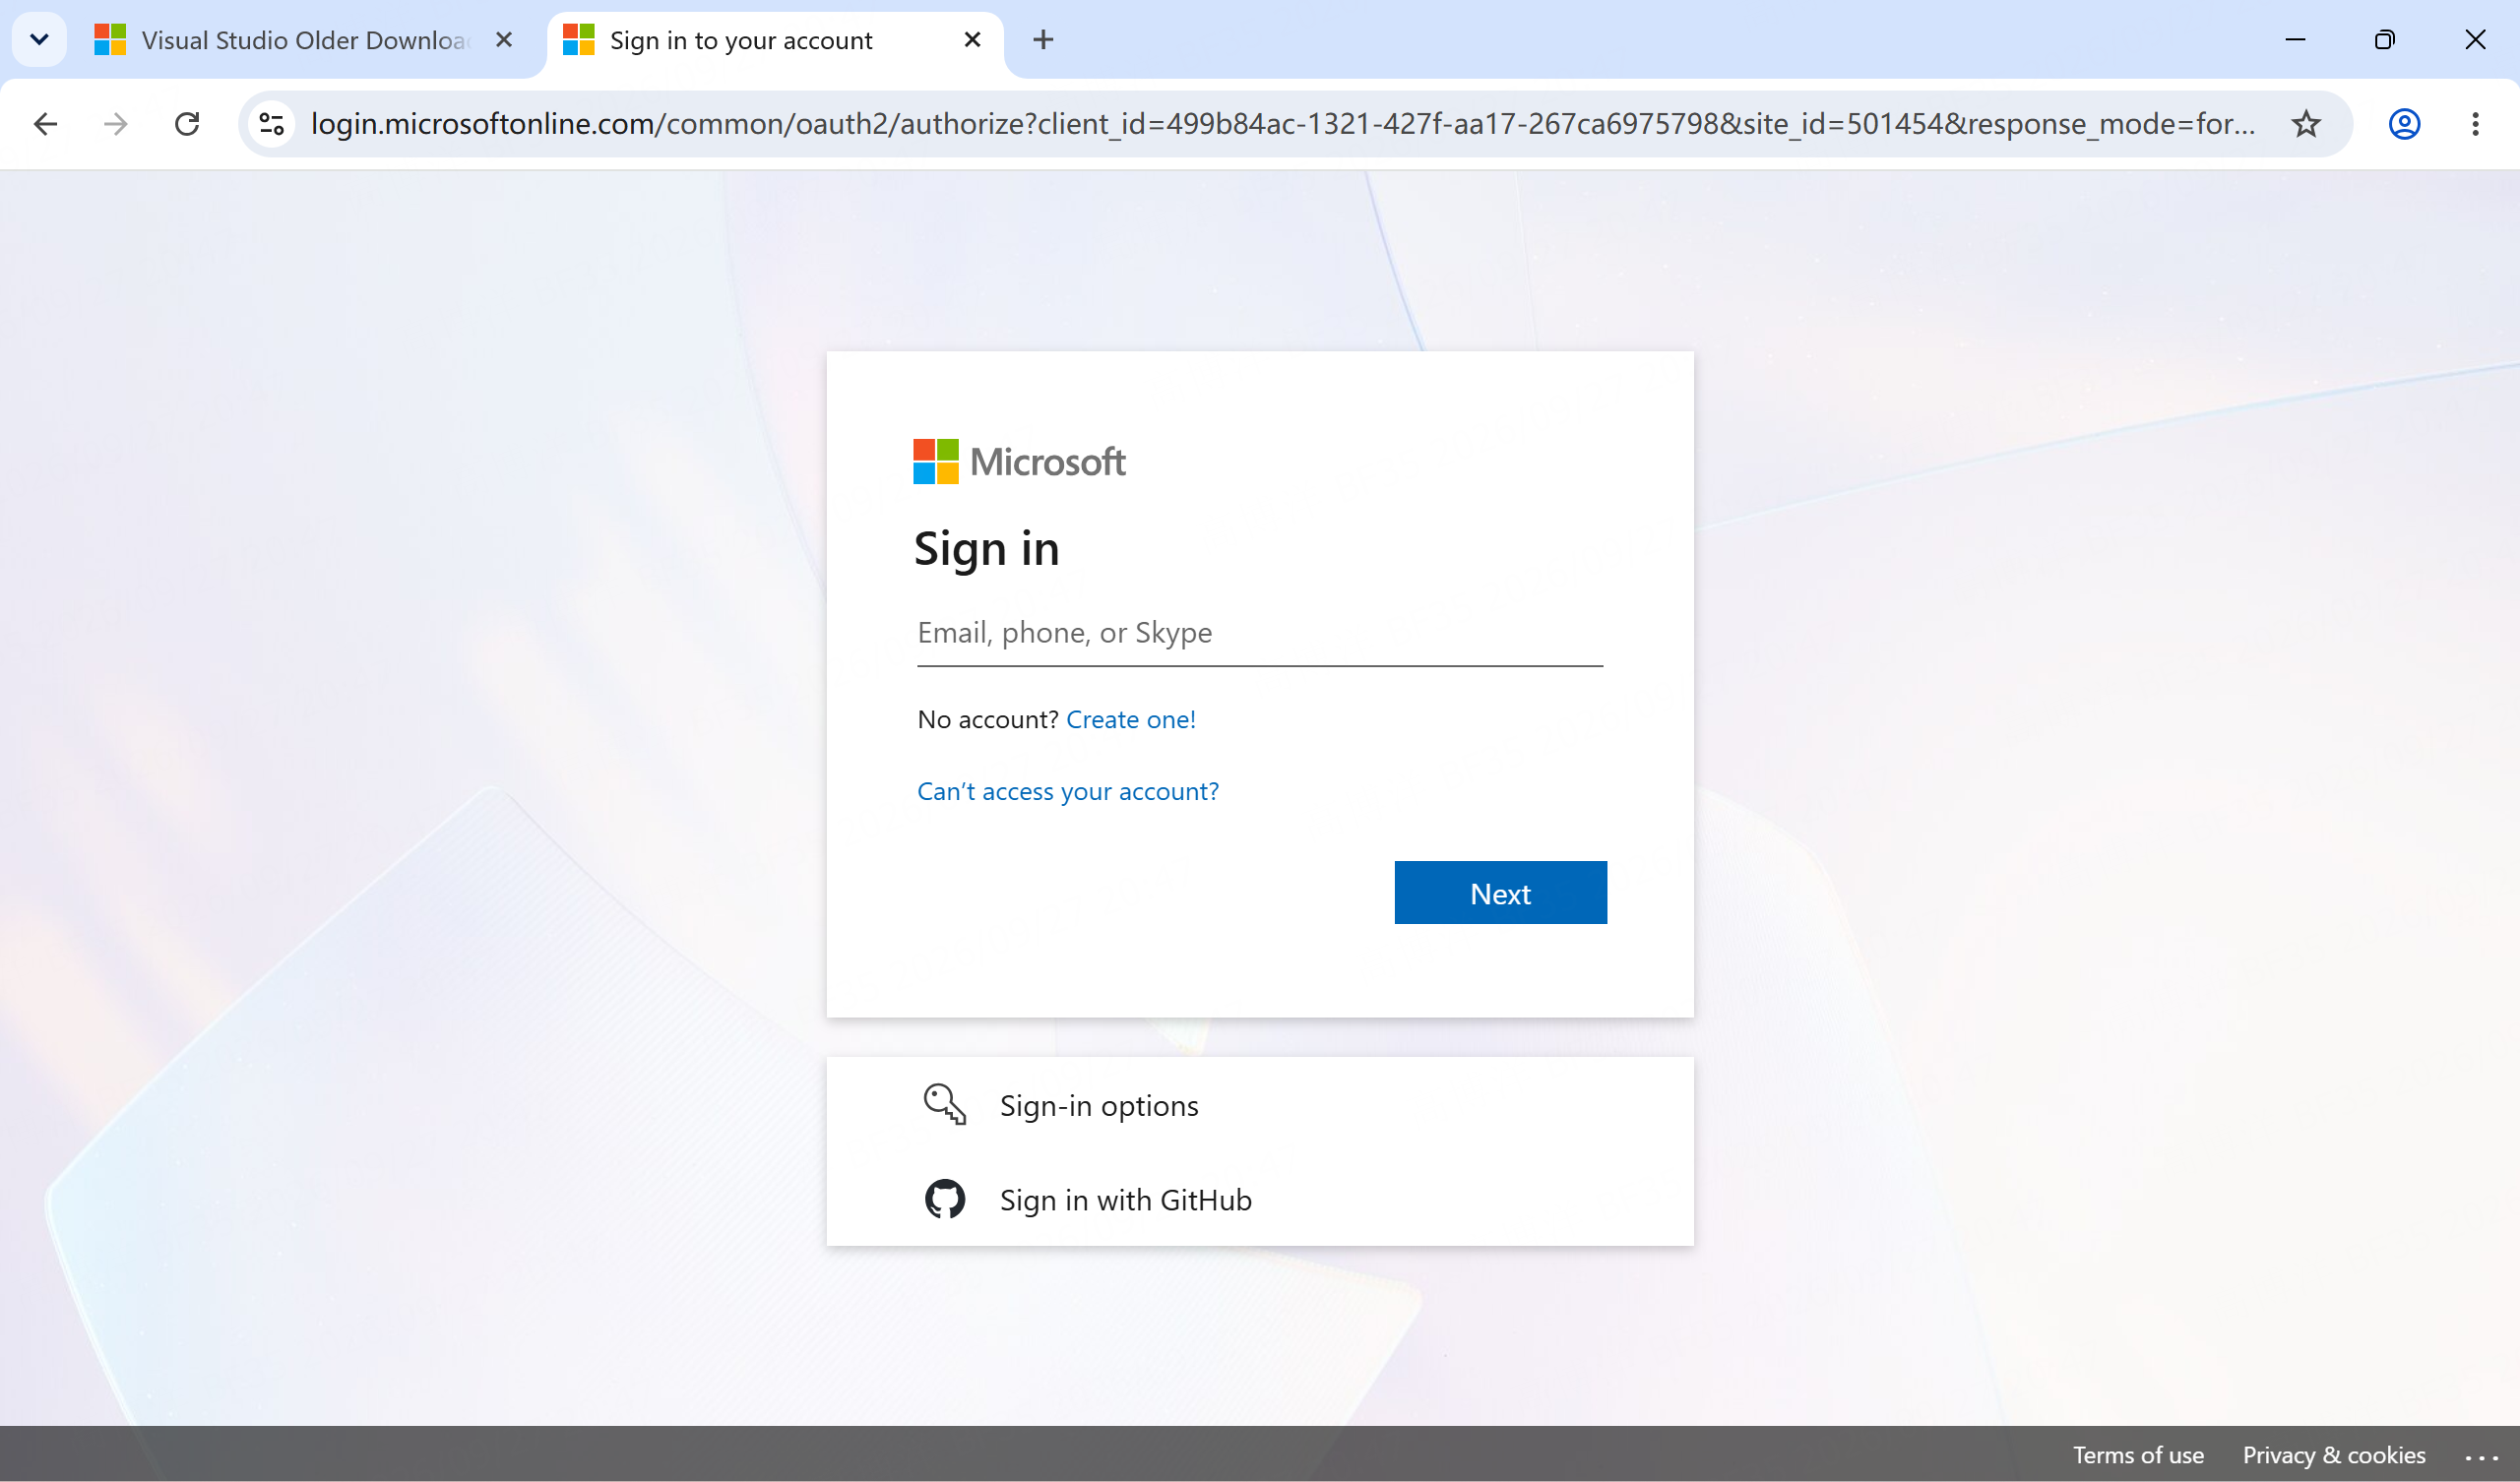The image size is (2520, 1482).
Task: Click the Sign in heading text
Action: (986, 550)
